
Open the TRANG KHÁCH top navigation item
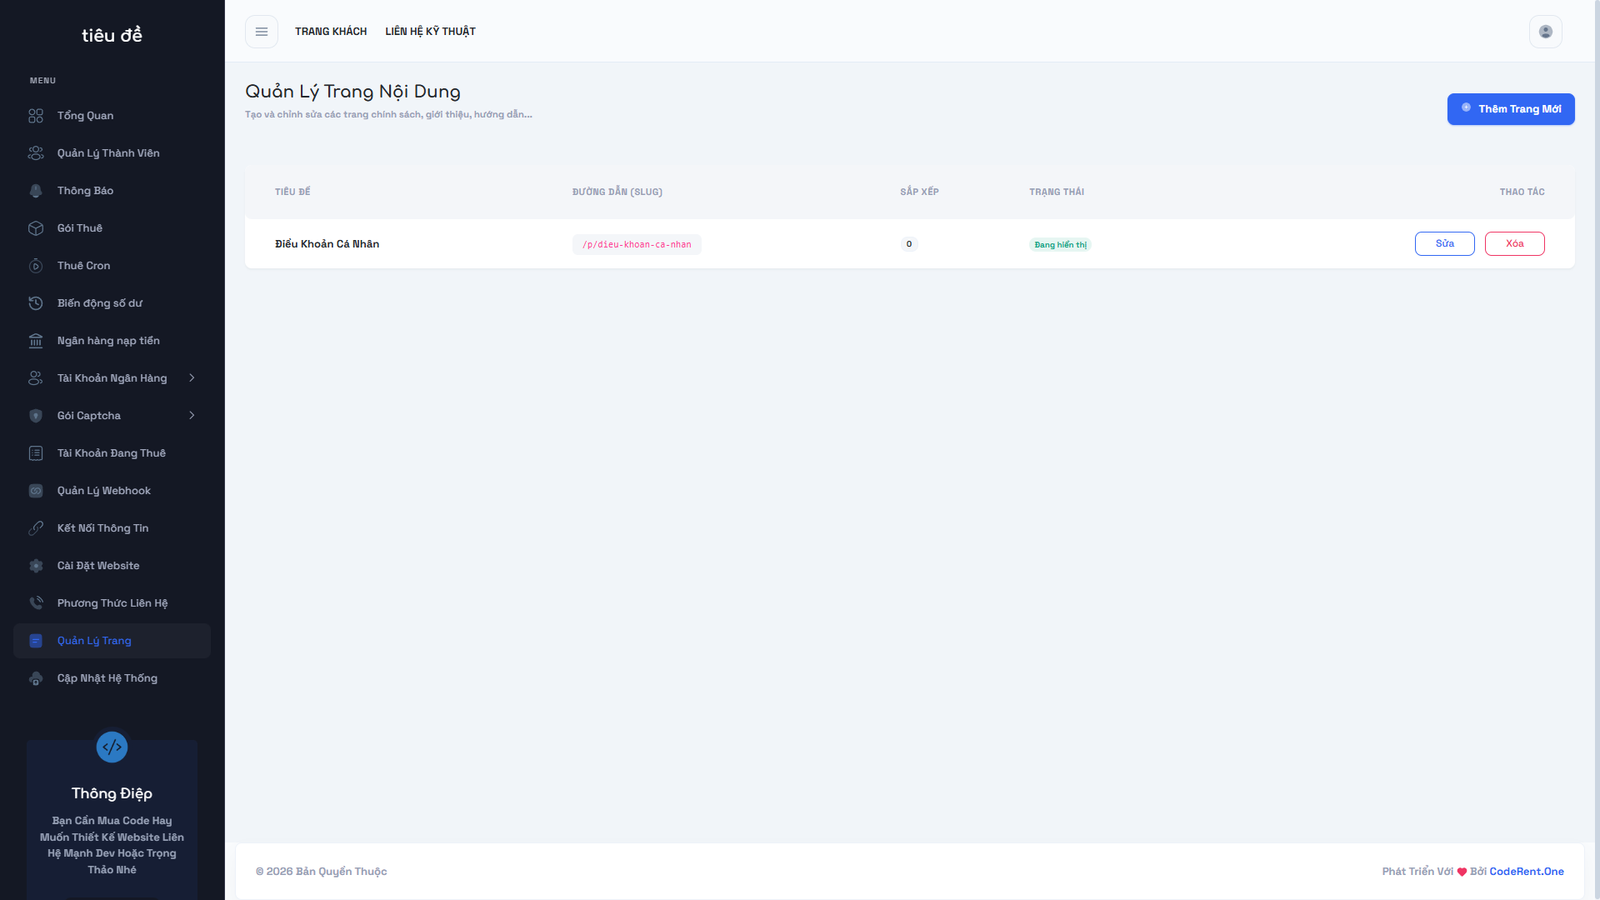(331, 32)
